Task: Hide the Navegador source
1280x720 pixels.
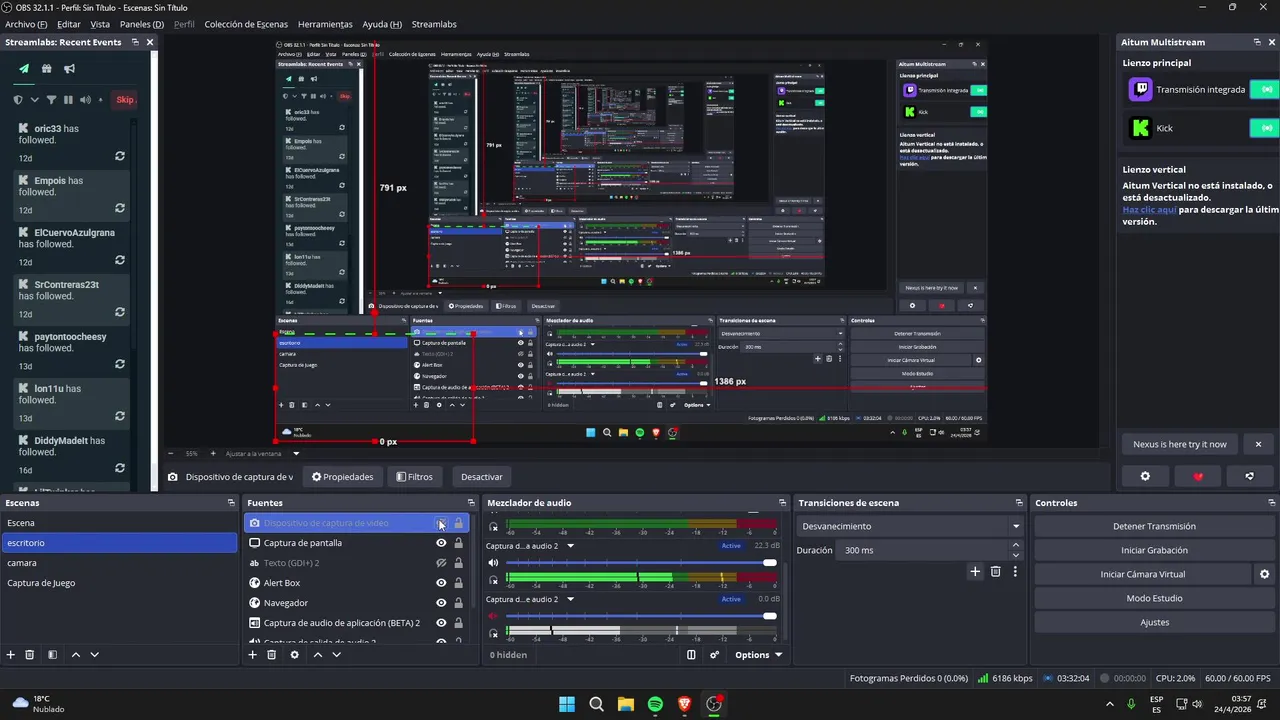Action: click(x=441, y=603)
